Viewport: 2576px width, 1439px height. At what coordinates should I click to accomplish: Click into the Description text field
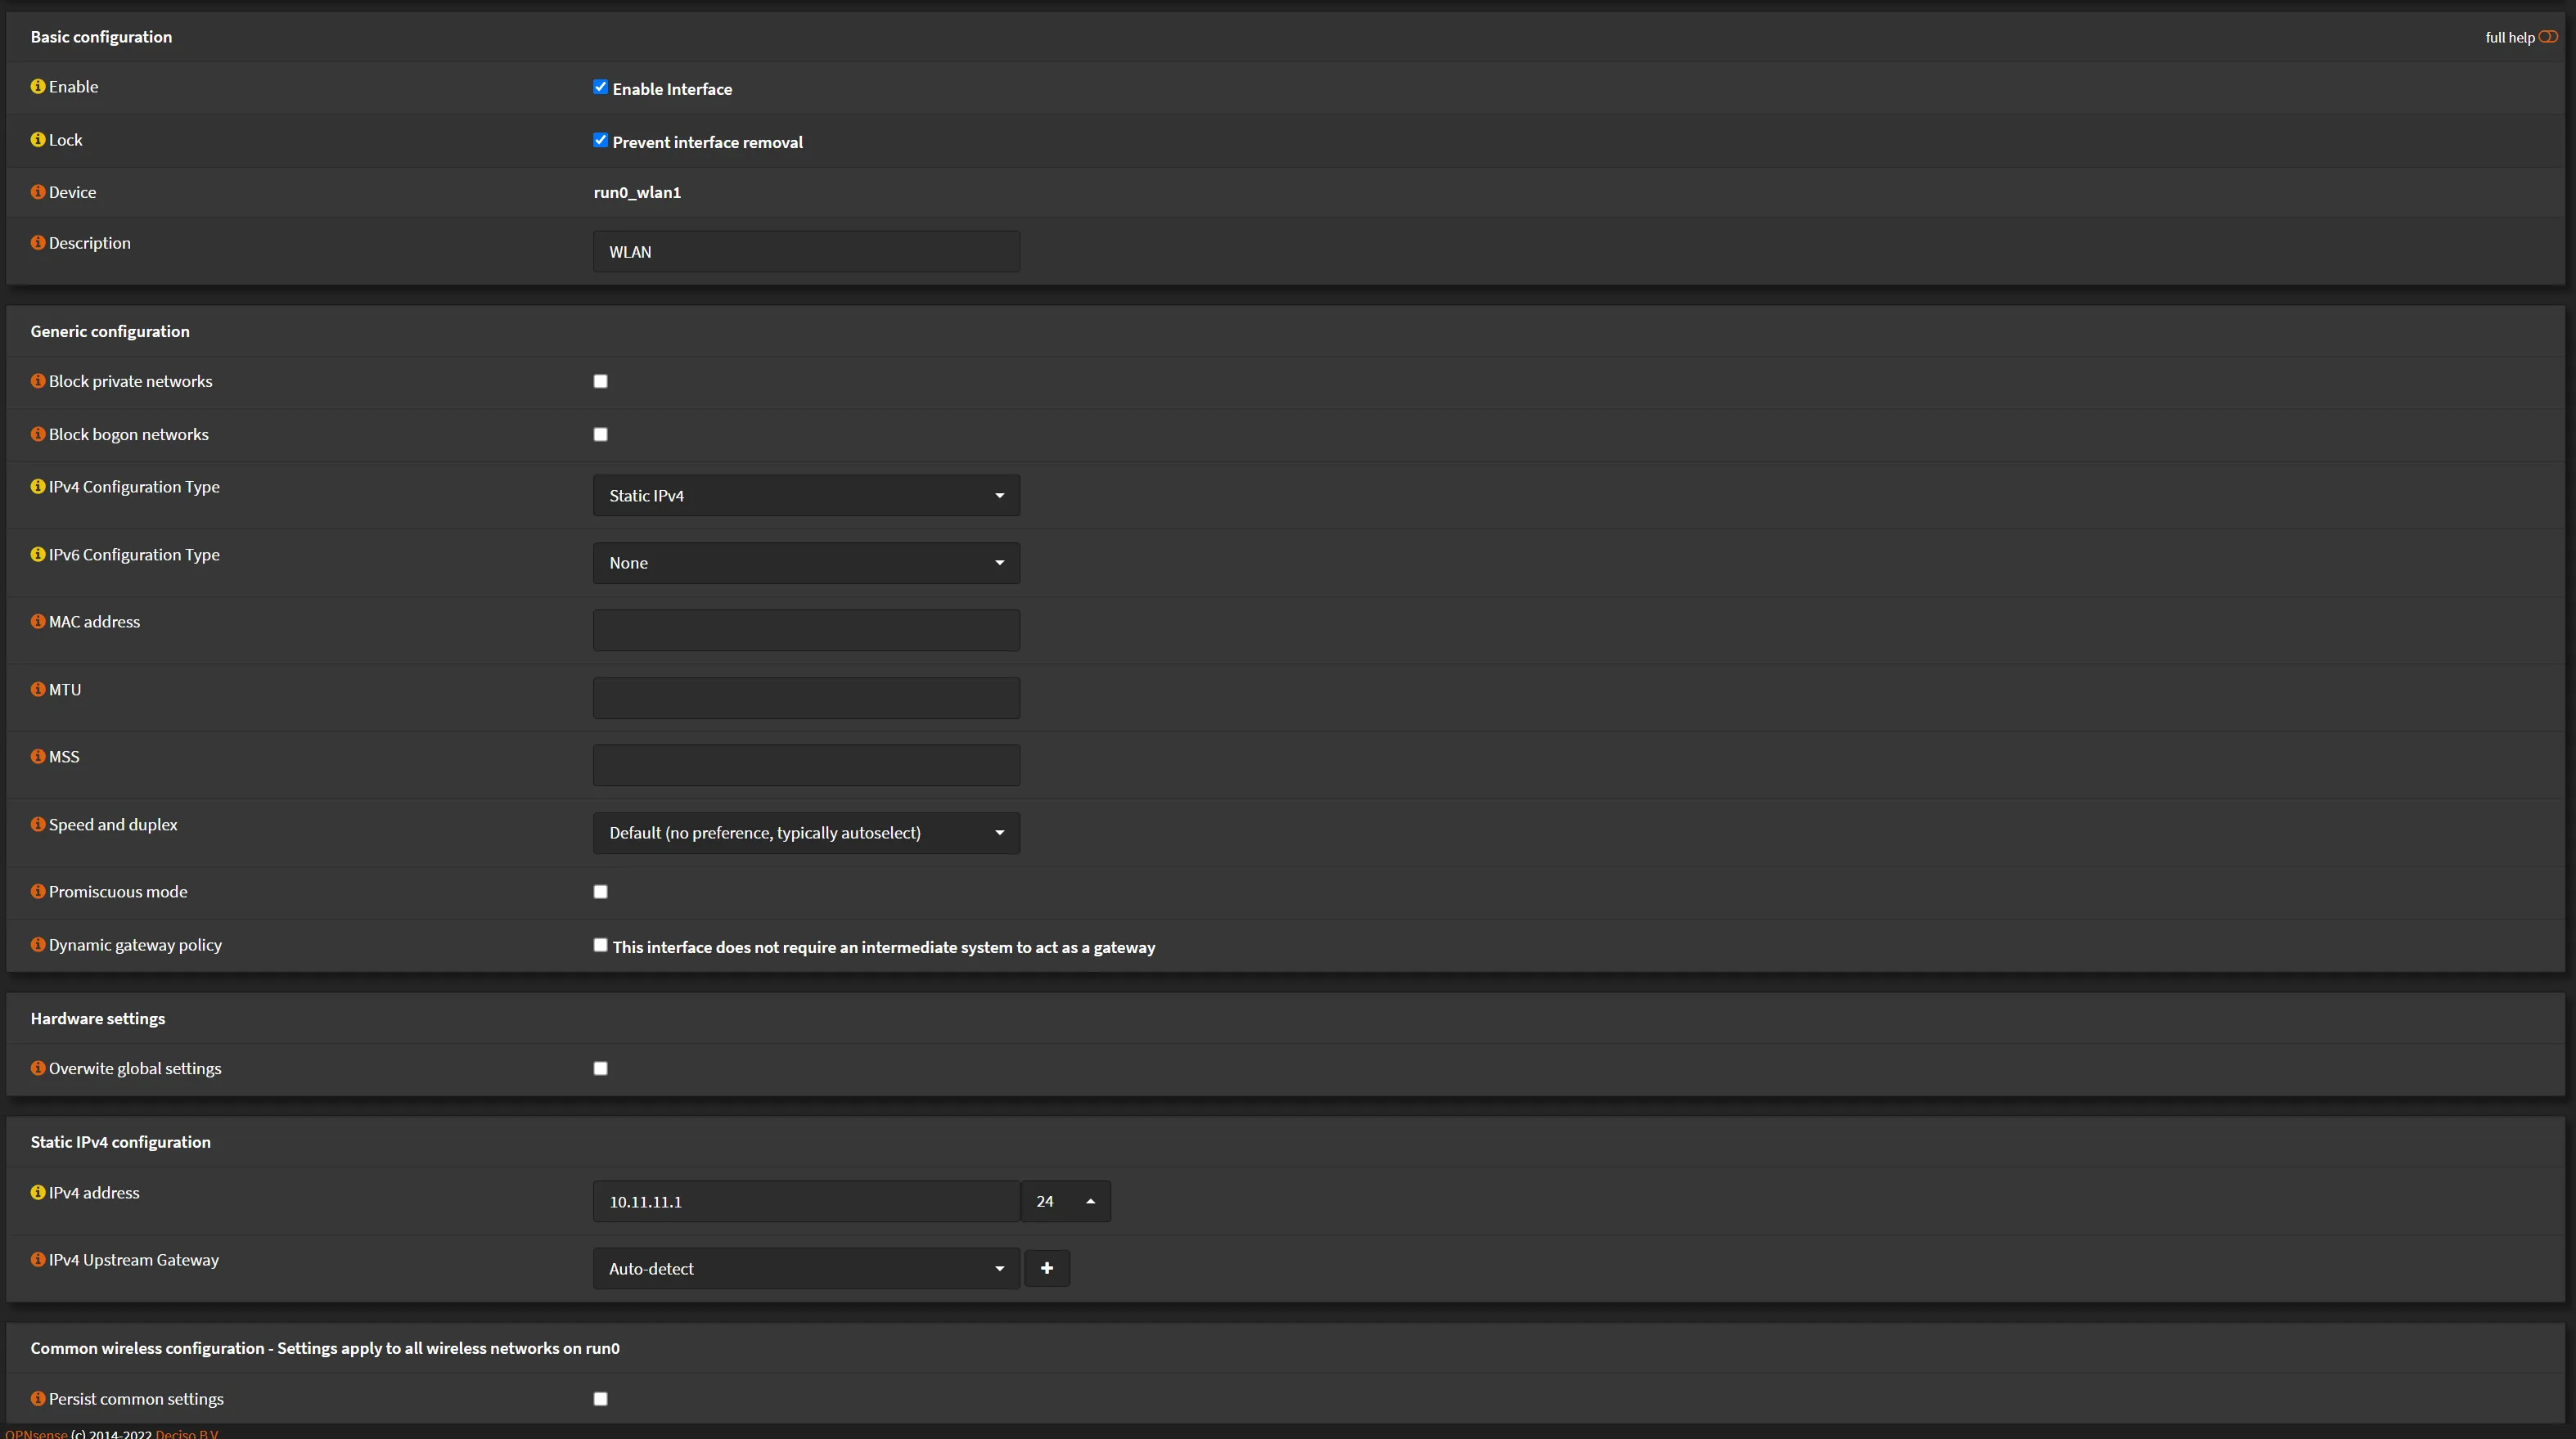pos(806,252)
